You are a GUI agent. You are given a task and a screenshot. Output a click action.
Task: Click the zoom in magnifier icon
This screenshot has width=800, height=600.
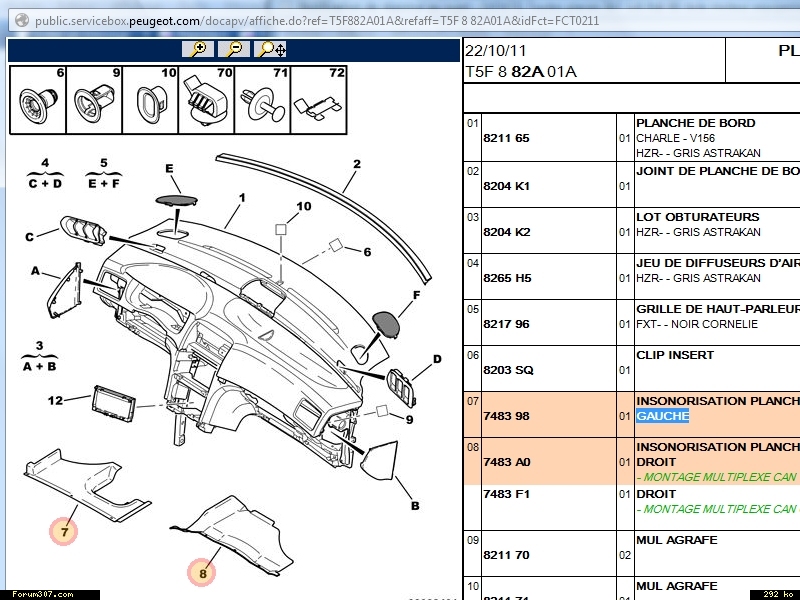click(x=198, y=48)
